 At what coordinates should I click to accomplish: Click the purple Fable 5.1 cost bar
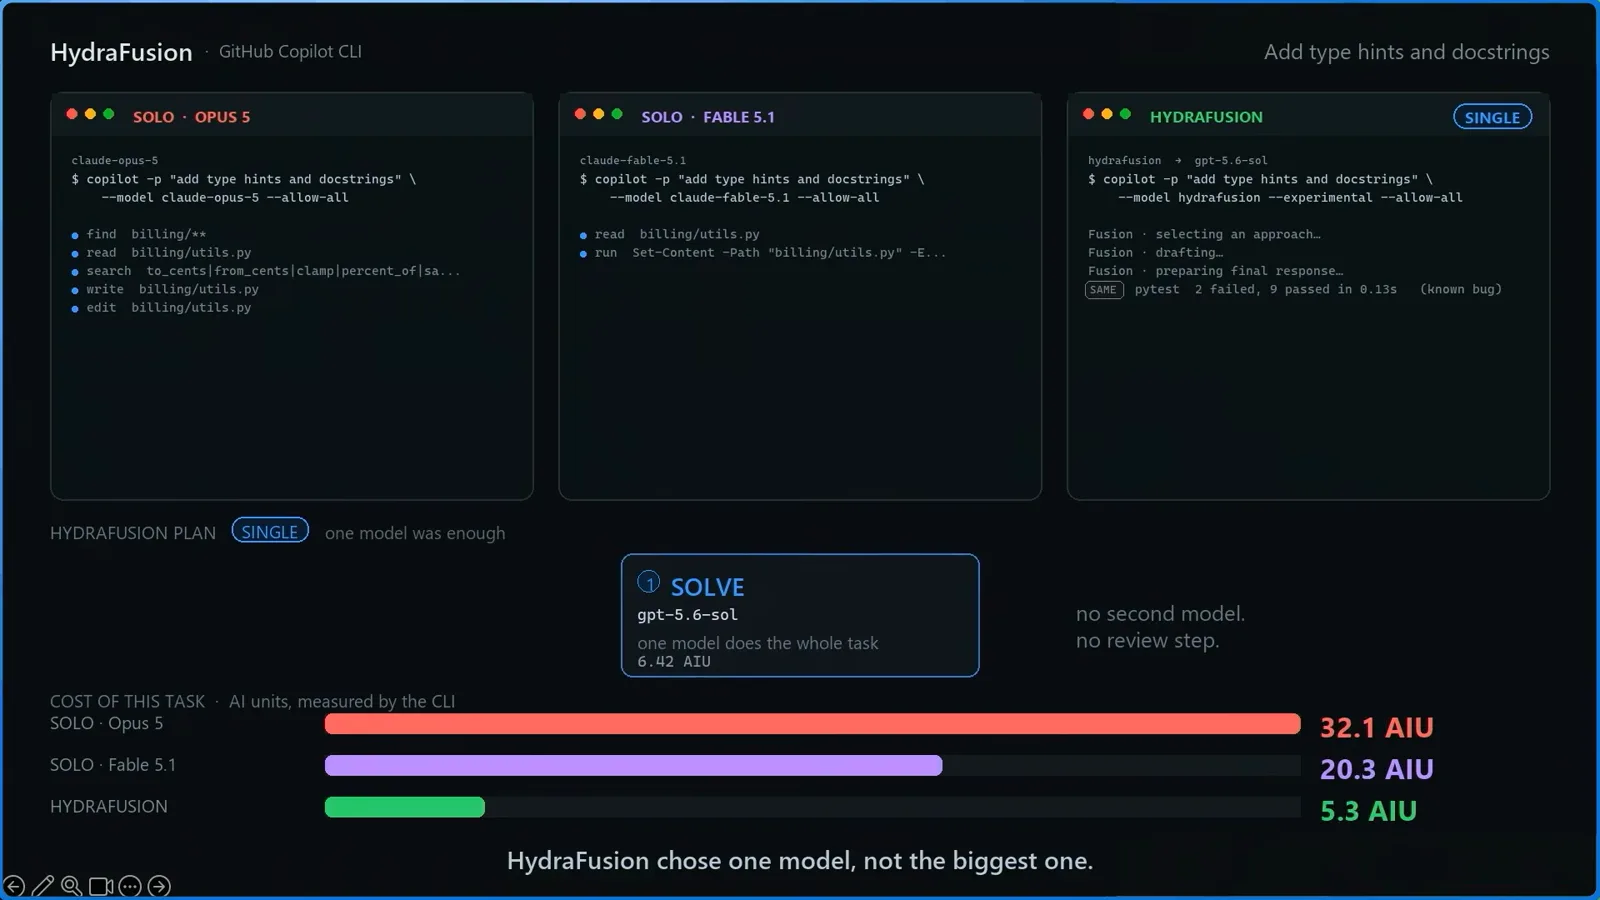633,766
